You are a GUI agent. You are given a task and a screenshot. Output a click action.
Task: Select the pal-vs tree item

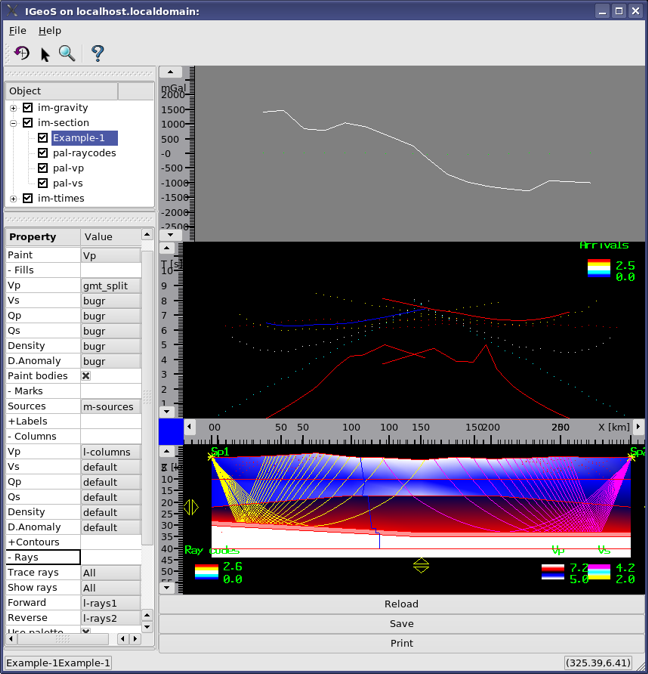(68, 183)
